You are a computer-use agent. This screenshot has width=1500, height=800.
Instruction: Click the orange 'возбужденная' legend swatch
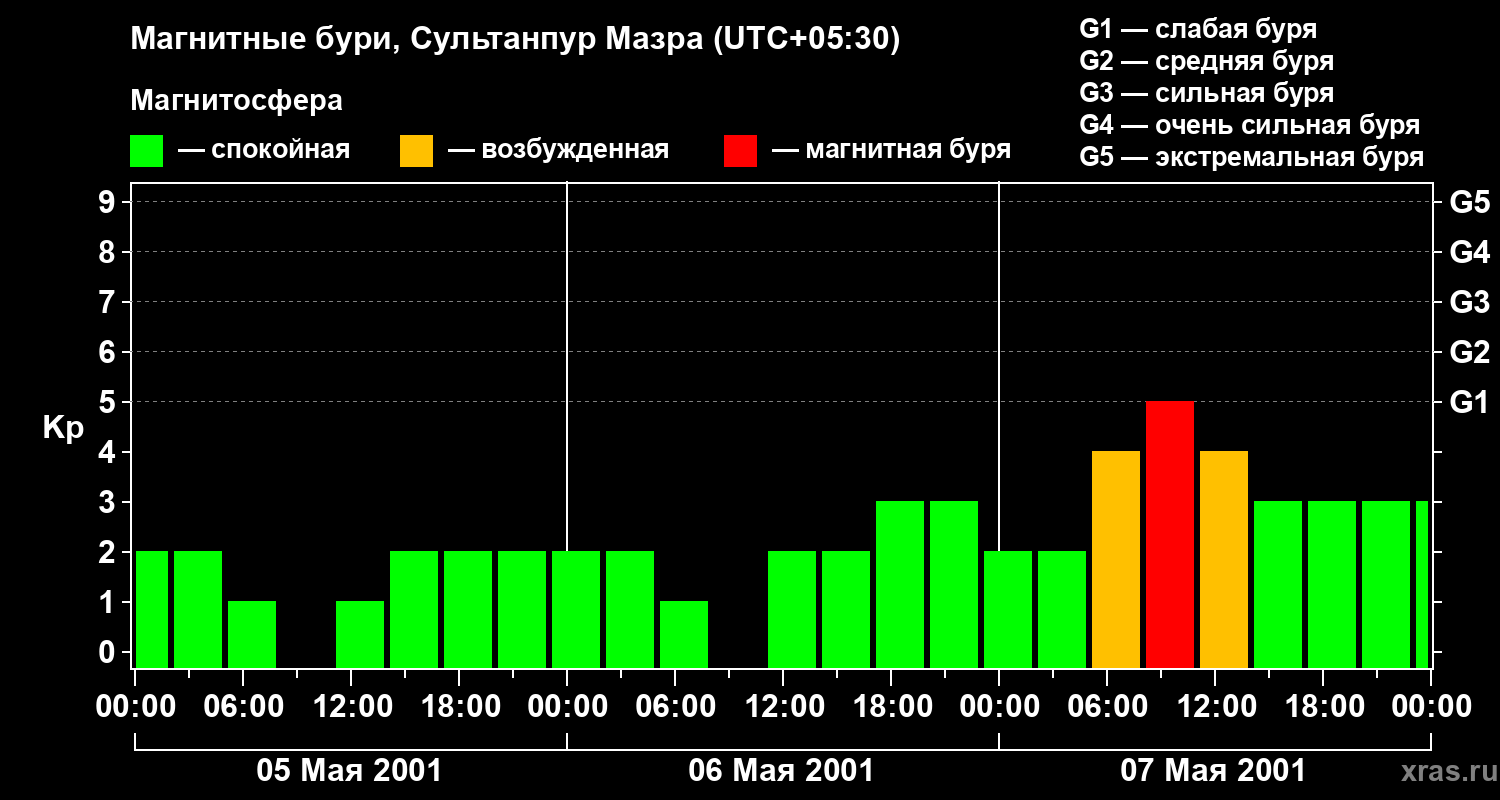click(416, 151)
